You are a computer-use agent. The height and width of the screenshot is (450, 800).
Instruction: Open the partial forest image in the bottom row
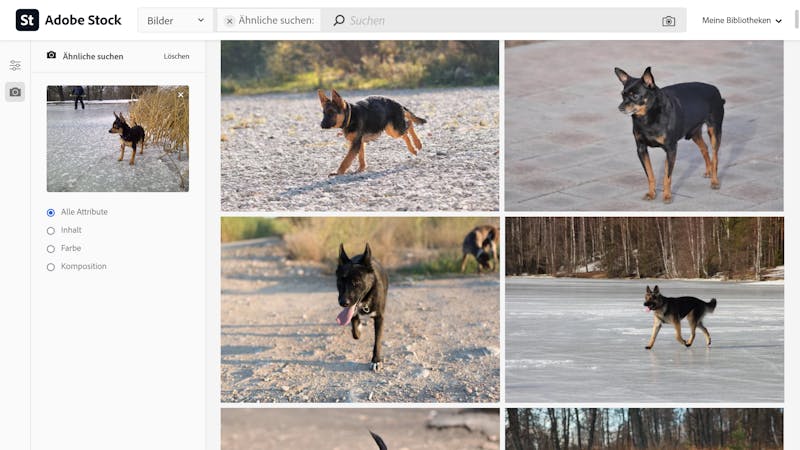tap(644, 429)
